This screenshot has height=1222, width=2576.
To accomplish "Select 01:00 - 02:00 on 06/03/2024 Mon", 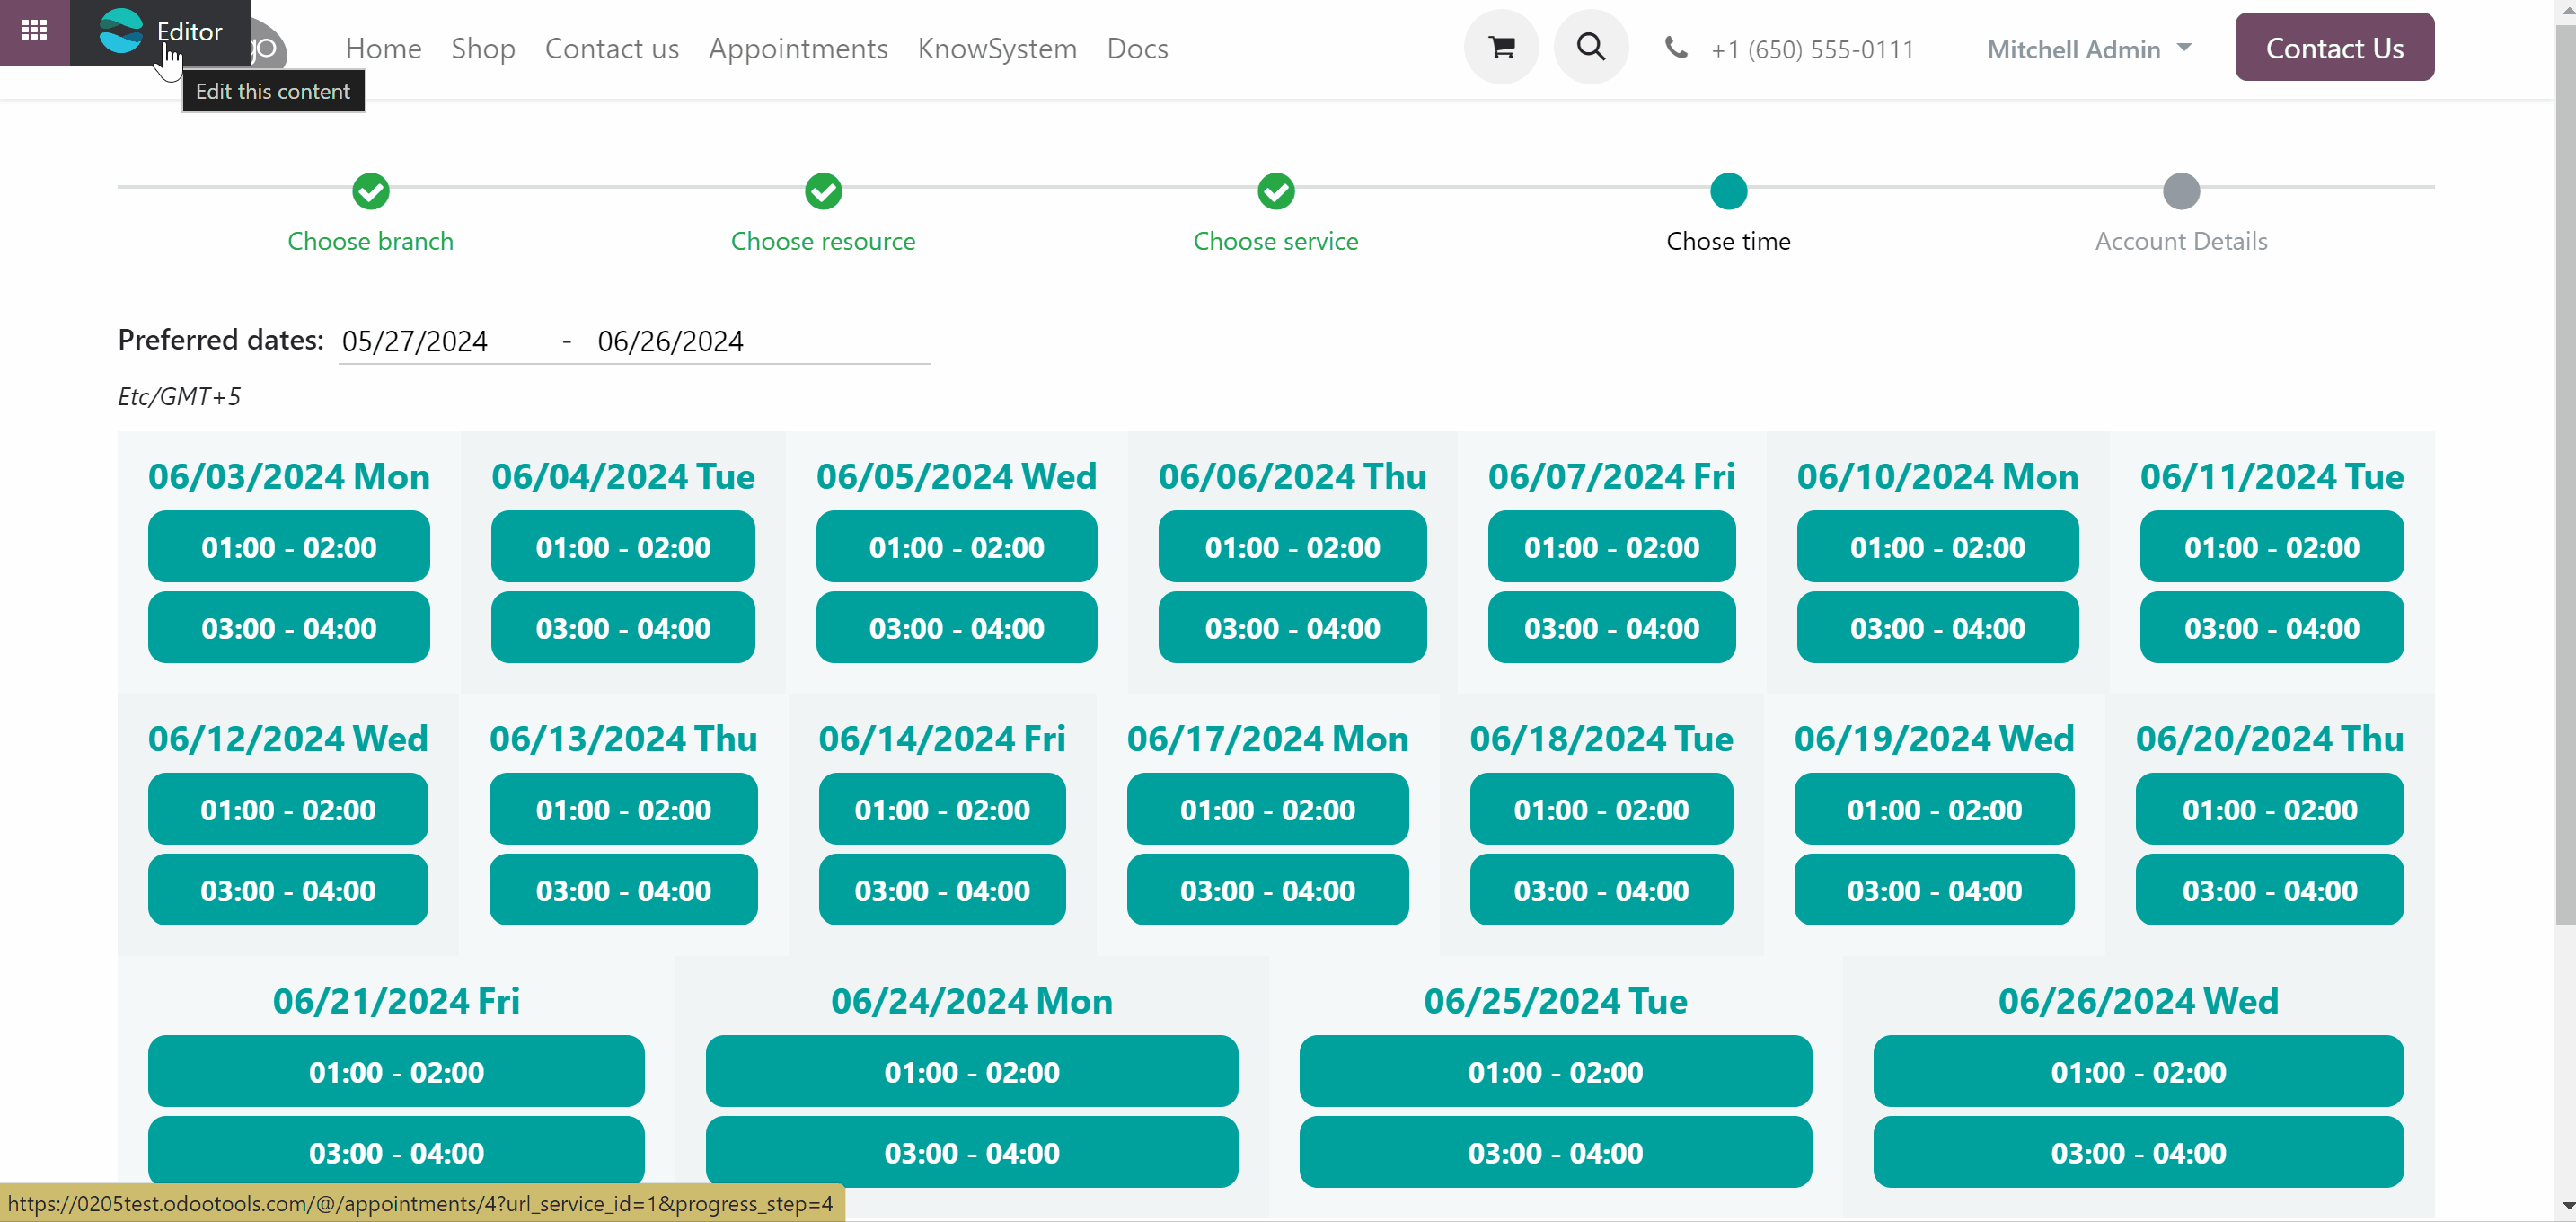I will coord(289,547).
